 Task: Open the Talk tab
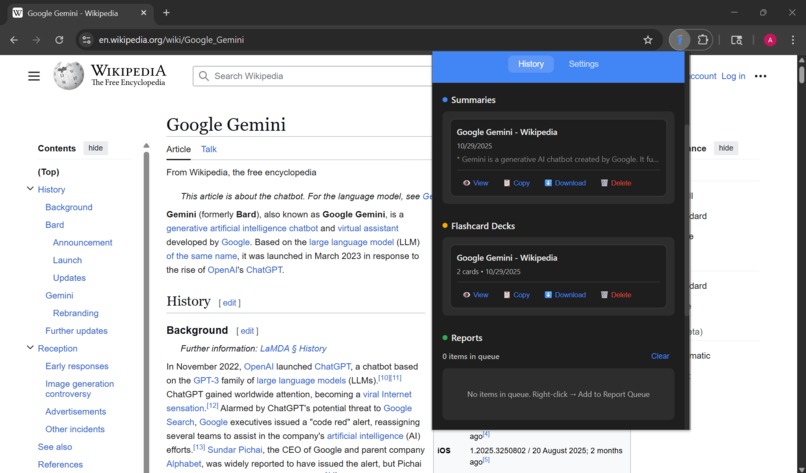click(x=209, y=149)
